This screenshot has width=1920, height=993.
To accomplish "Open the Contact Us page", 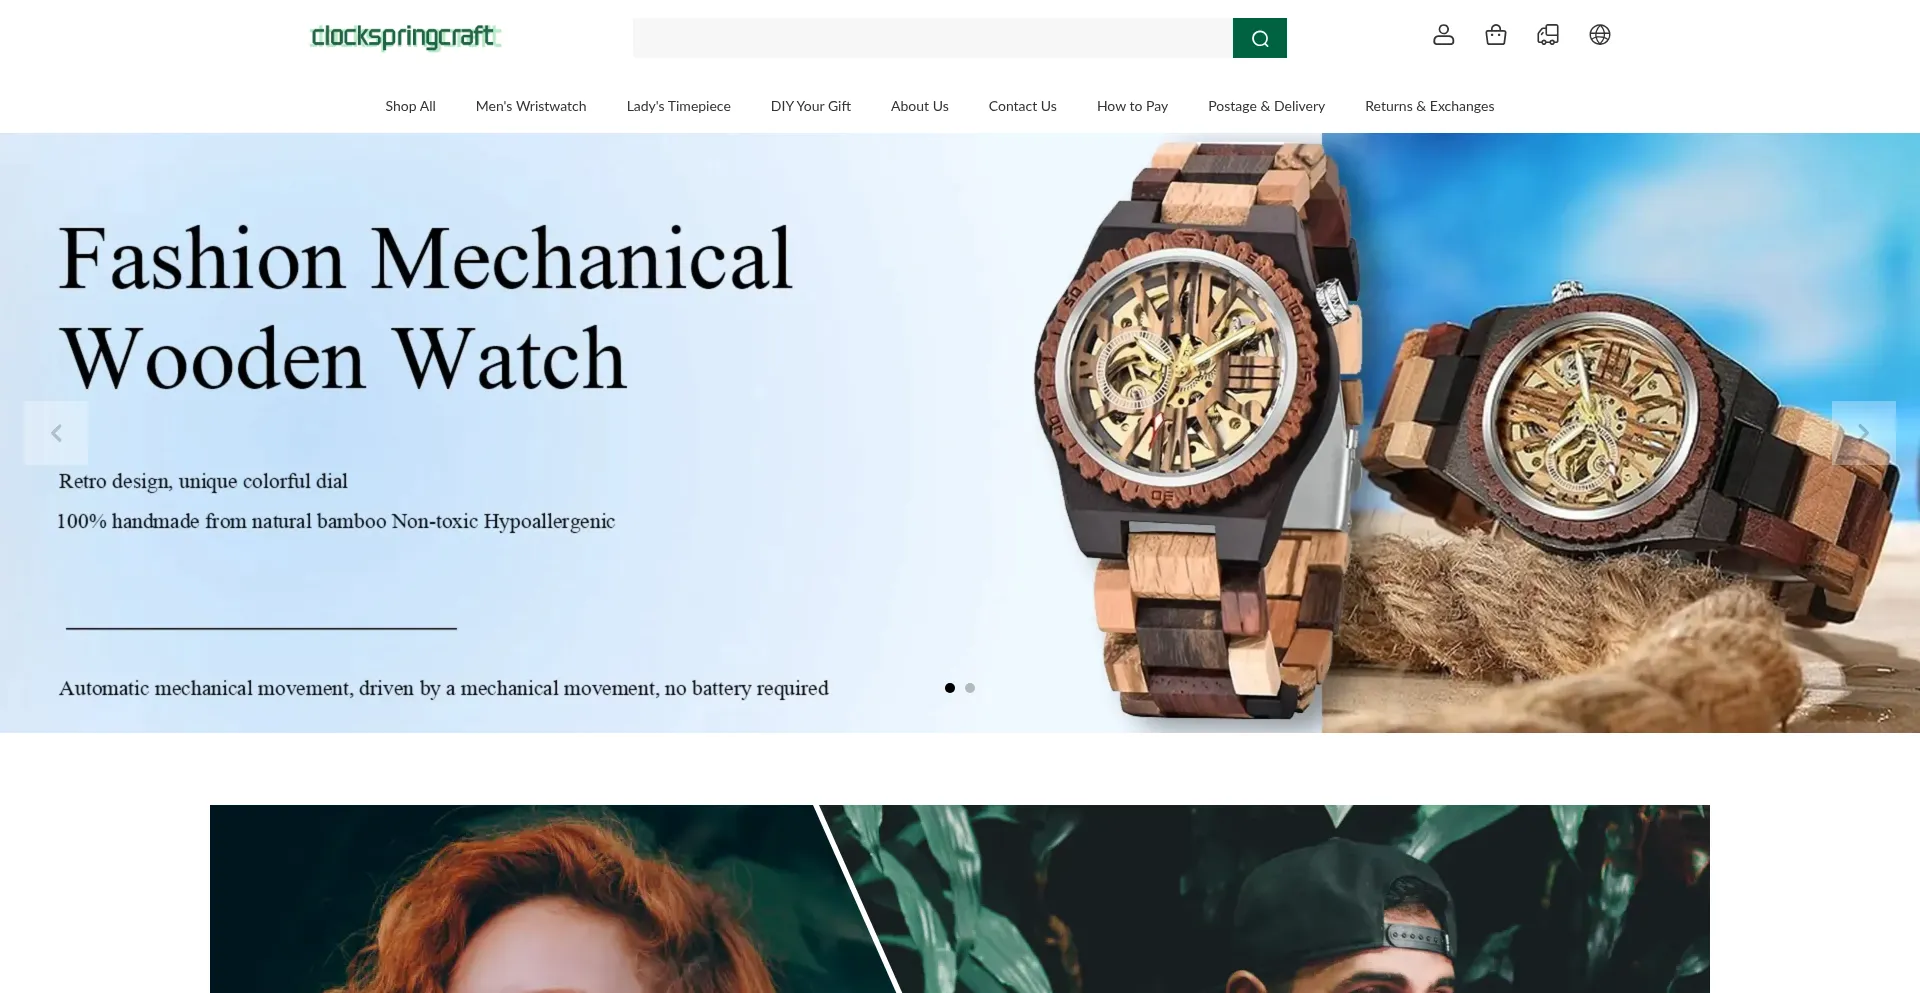I will pyautogui.click(x=1022, y=106).
